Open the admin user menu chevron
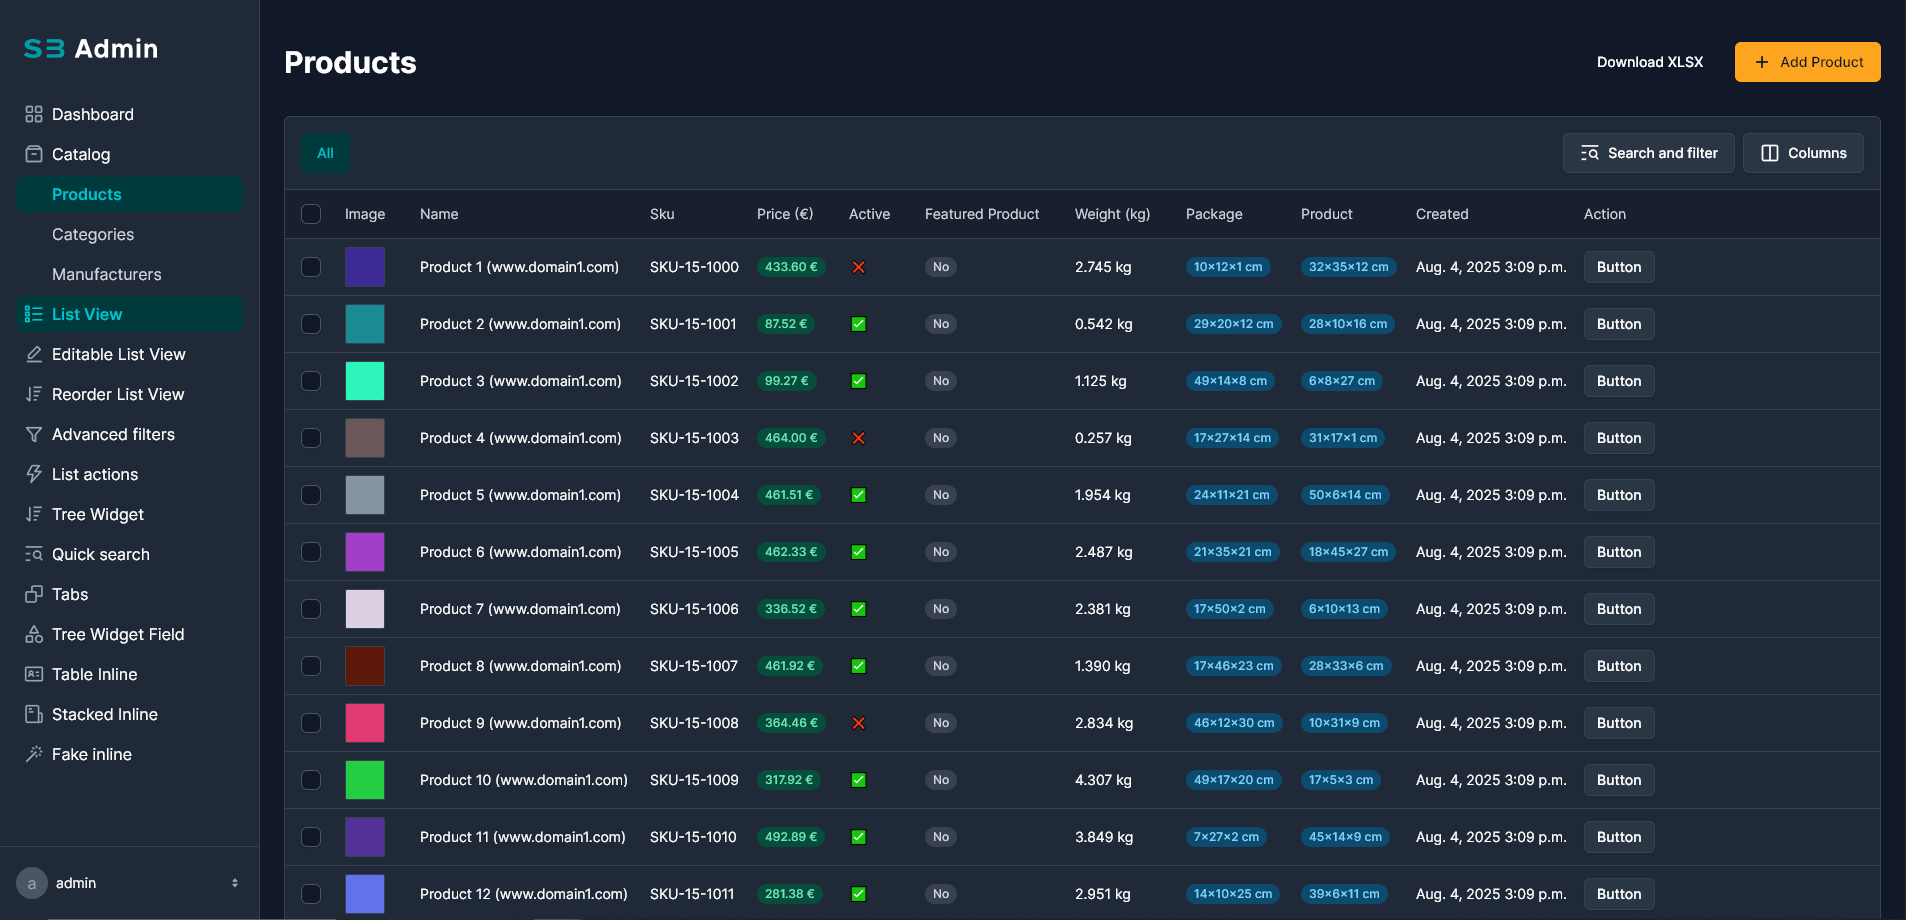Image resolution: width=1906 pixels, height=920 pixels. (x=235, y=883)
